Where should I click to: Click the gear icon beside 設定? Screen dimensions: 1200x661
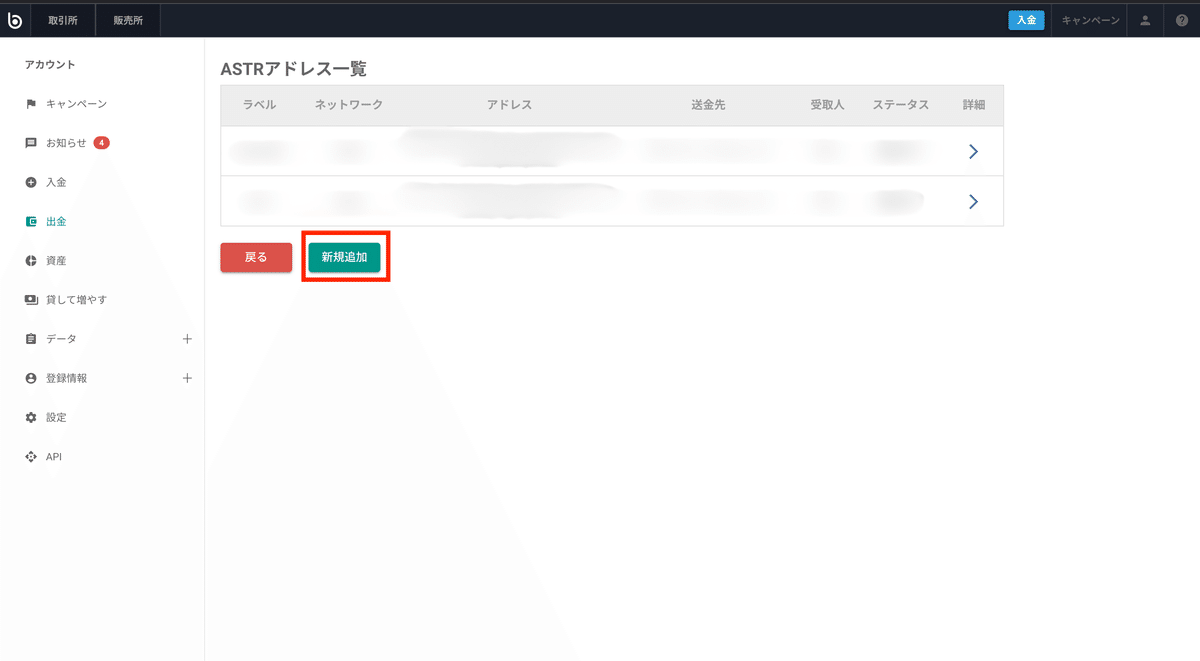pyautogui.click(x=31, y=417)
